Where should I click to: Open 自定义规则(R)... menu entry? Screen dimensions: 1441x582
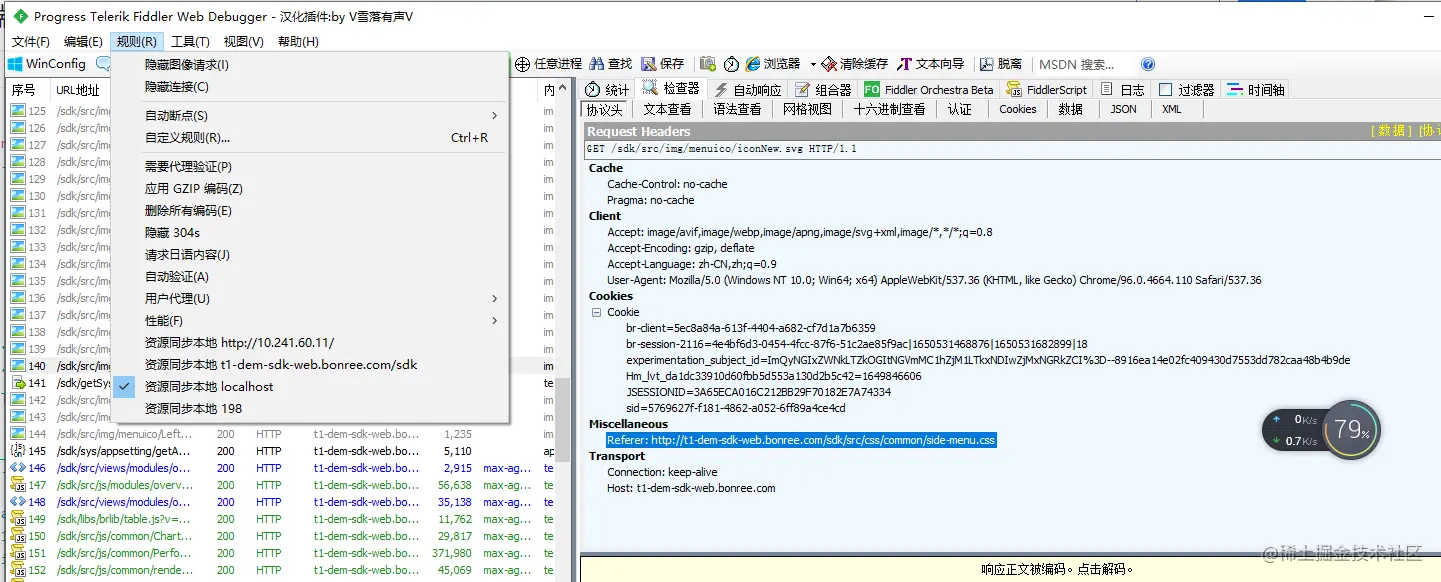pyautogui.click(x=310, y=138)
